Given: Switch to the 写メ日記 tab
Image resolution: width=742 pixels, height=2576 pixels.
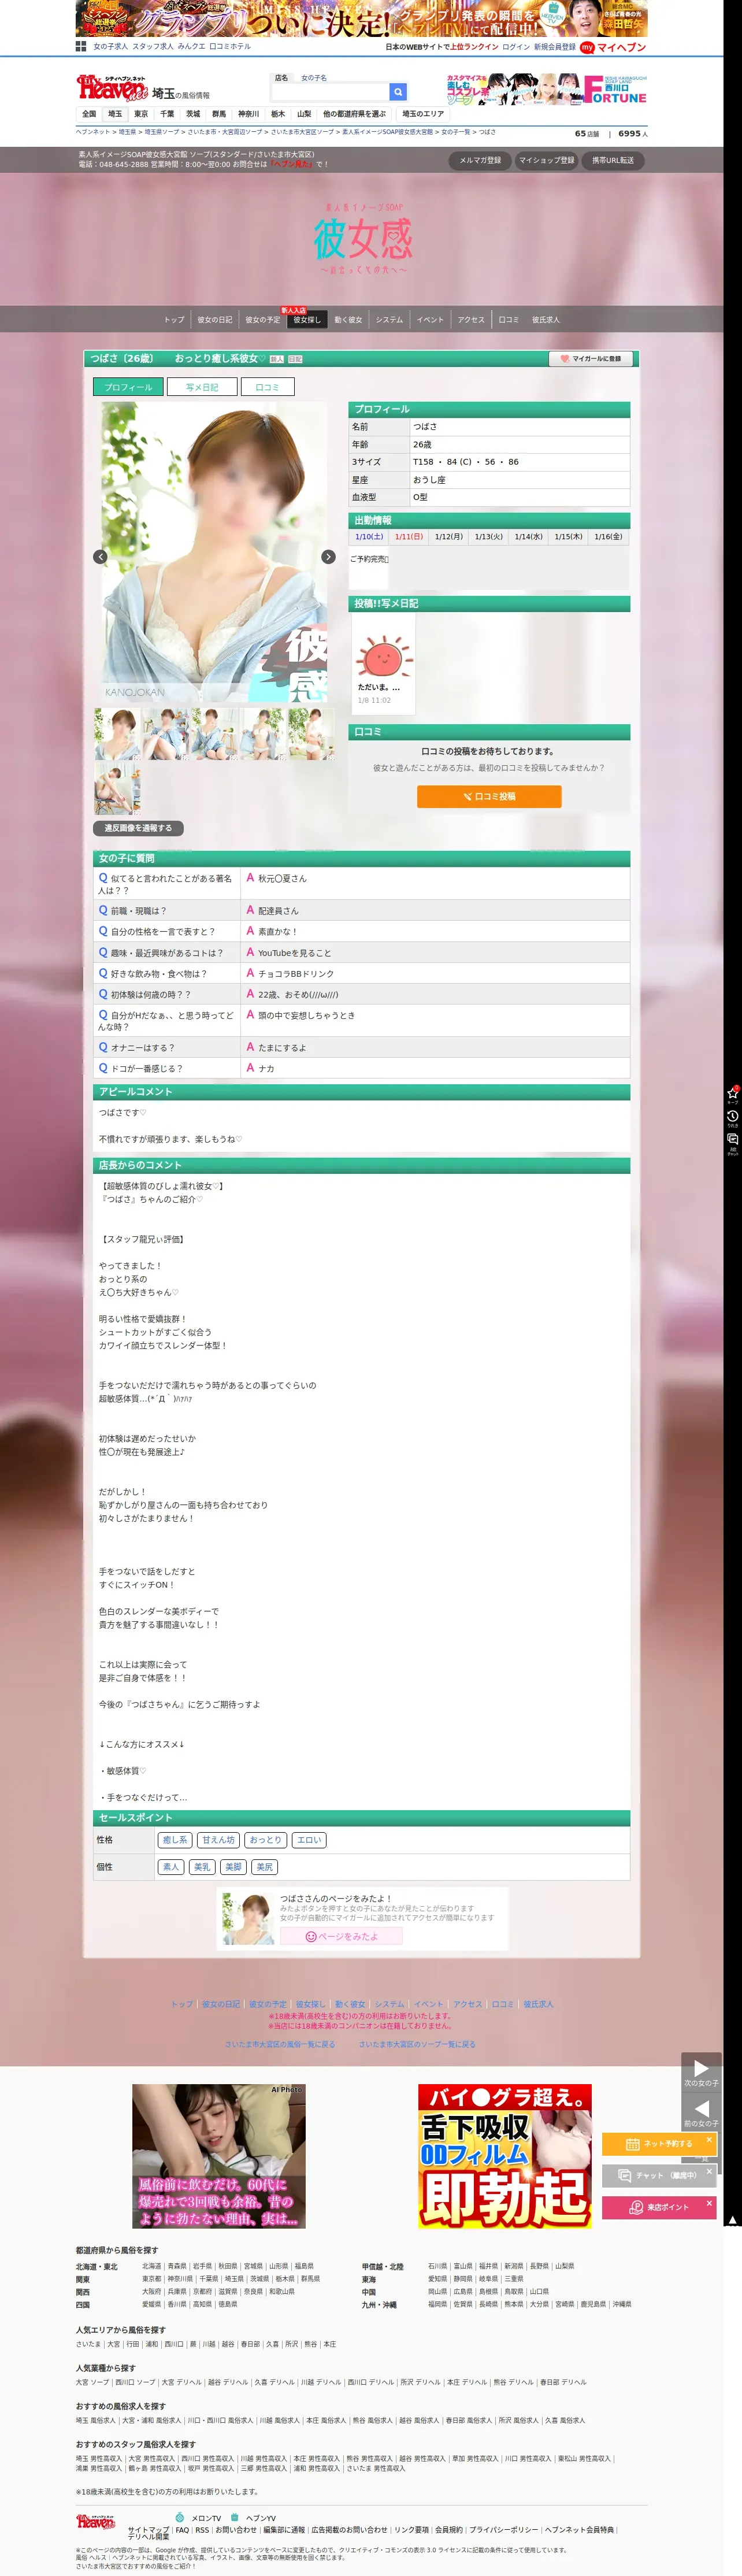Looking at the screenshot, I should [x=201, y=387].
